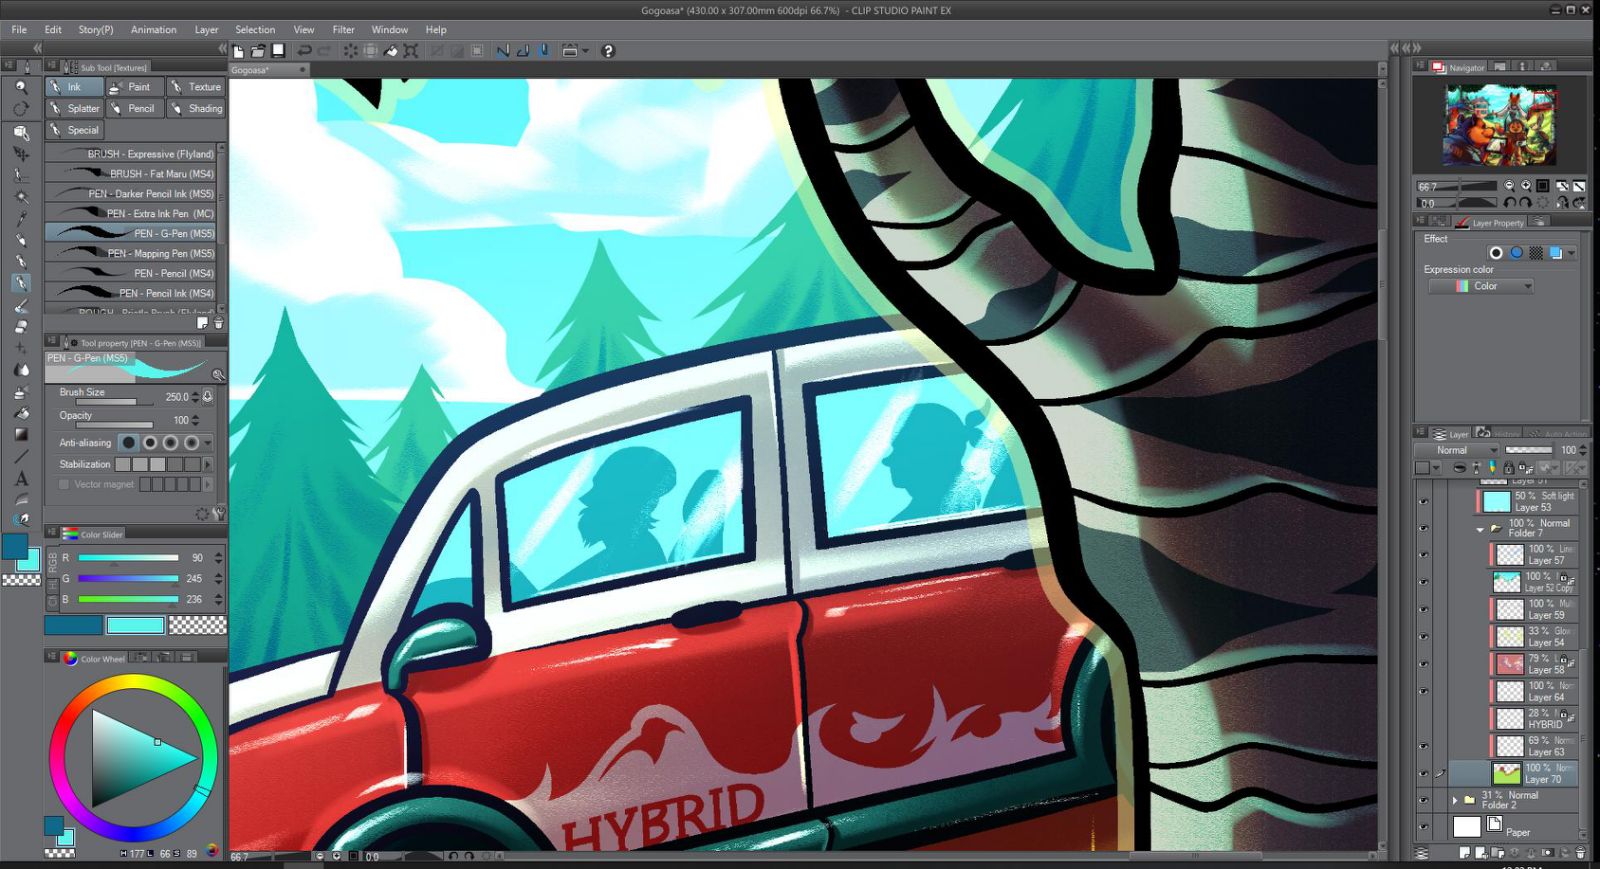Image resolution: width=1600 pixels, height=869 pixels.
Task: Open the Animation menu
Action: (153, 30)
